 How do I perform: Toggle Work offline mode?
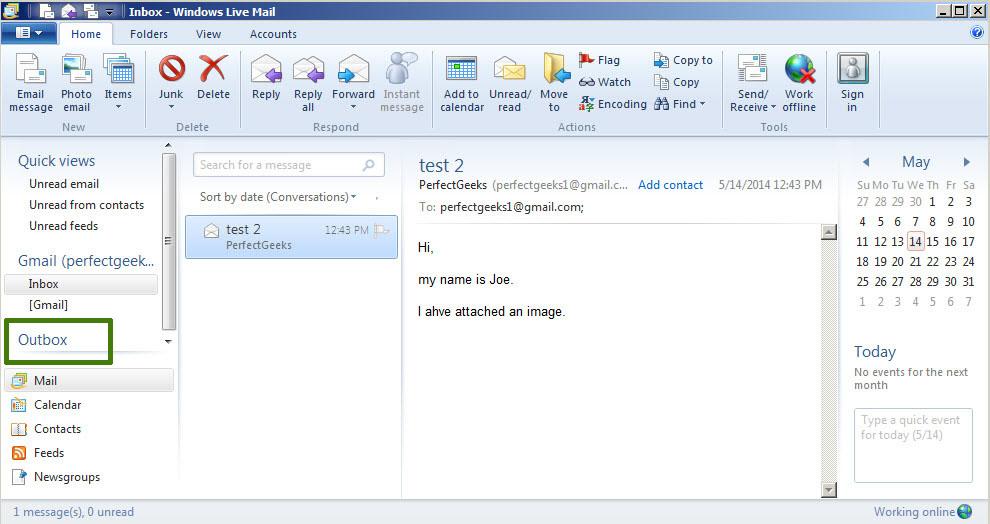799,83
